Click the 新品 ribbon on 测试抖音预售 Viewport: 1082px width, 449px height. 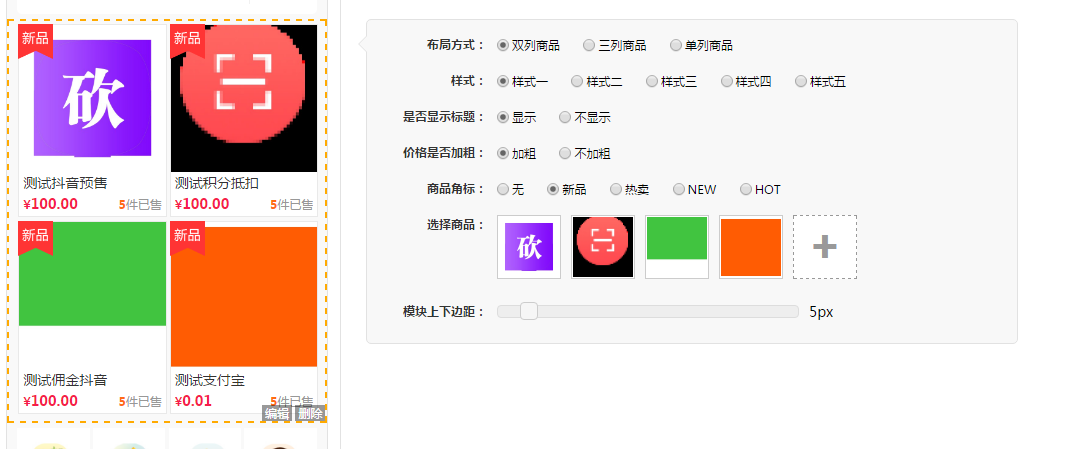(x=35, y=41)
